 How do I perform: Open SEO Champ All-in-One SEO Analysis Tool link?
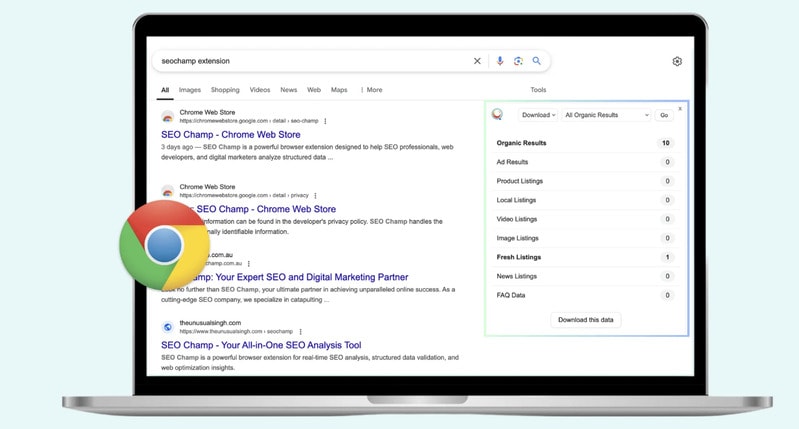(x=261, y=345)
